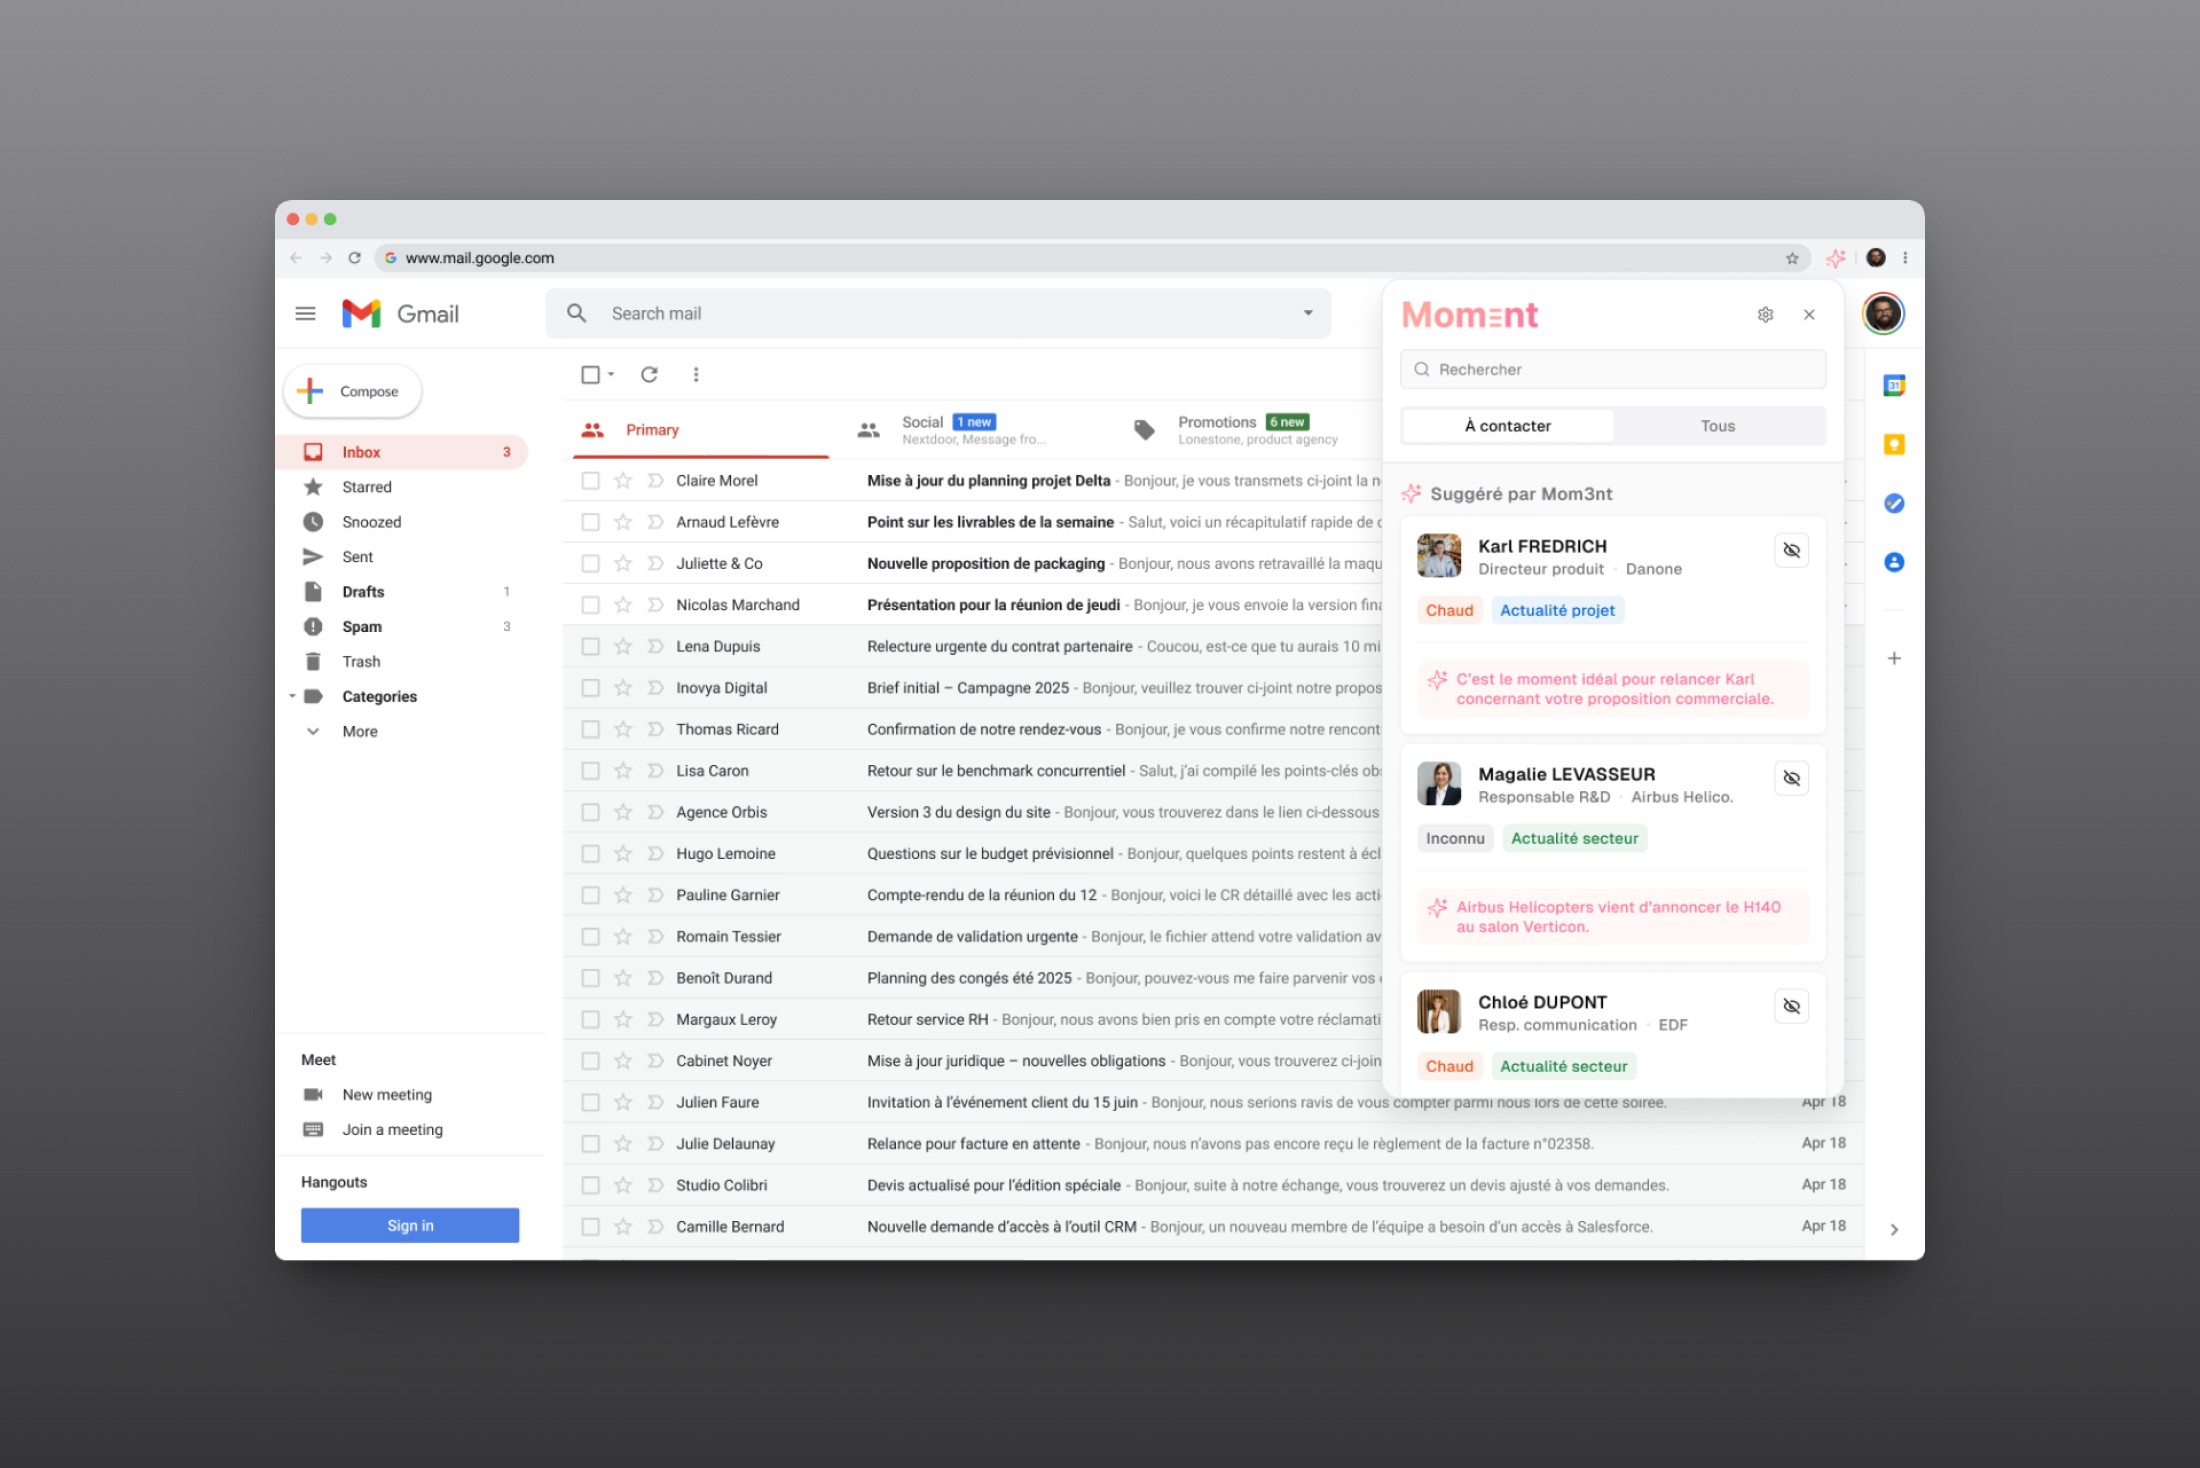Expand the Categories label list
2200x1468 pixels.
click(292, 696)
